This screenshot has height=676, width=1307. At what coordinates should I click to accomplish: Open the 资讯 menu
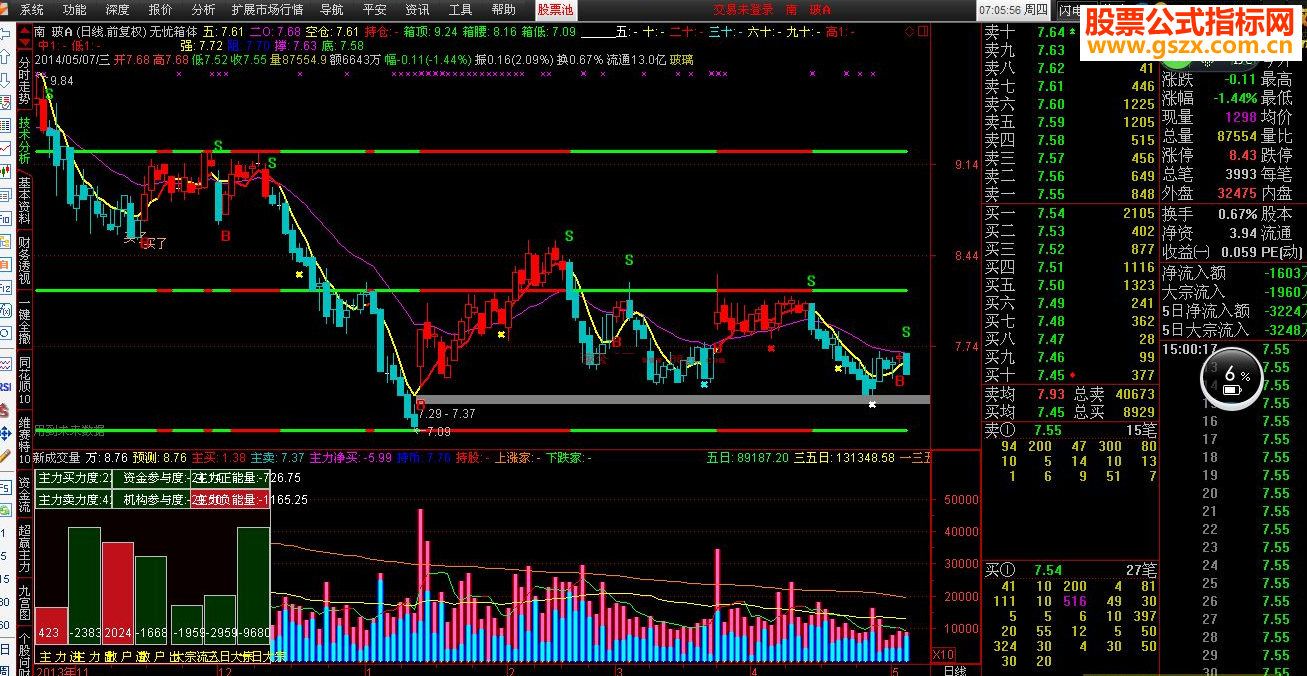click(x=418, y=9)
